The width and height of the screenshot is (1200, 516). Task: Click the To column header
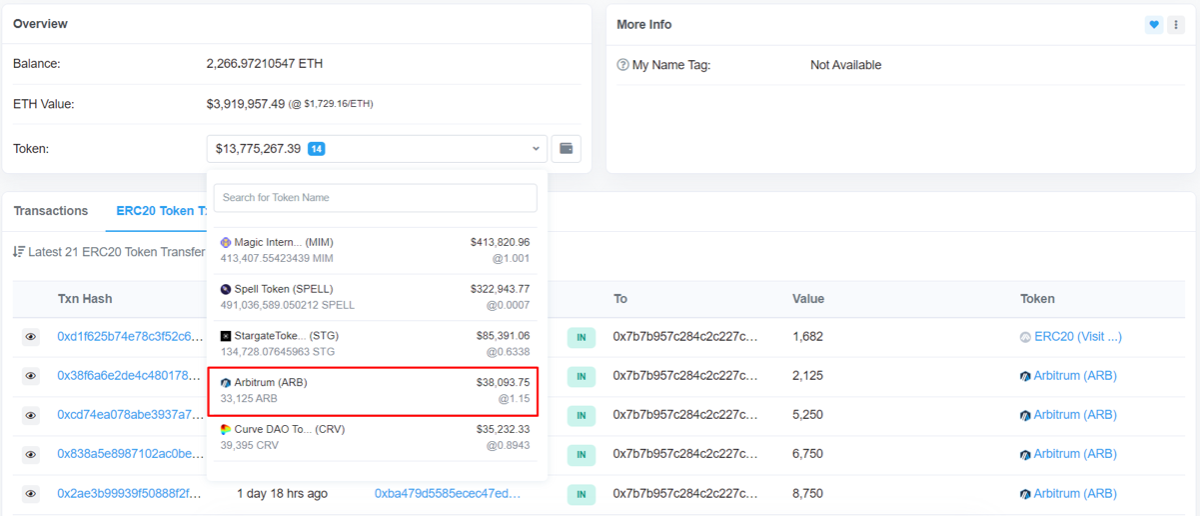pyautogui.click(x=620, y=299)
